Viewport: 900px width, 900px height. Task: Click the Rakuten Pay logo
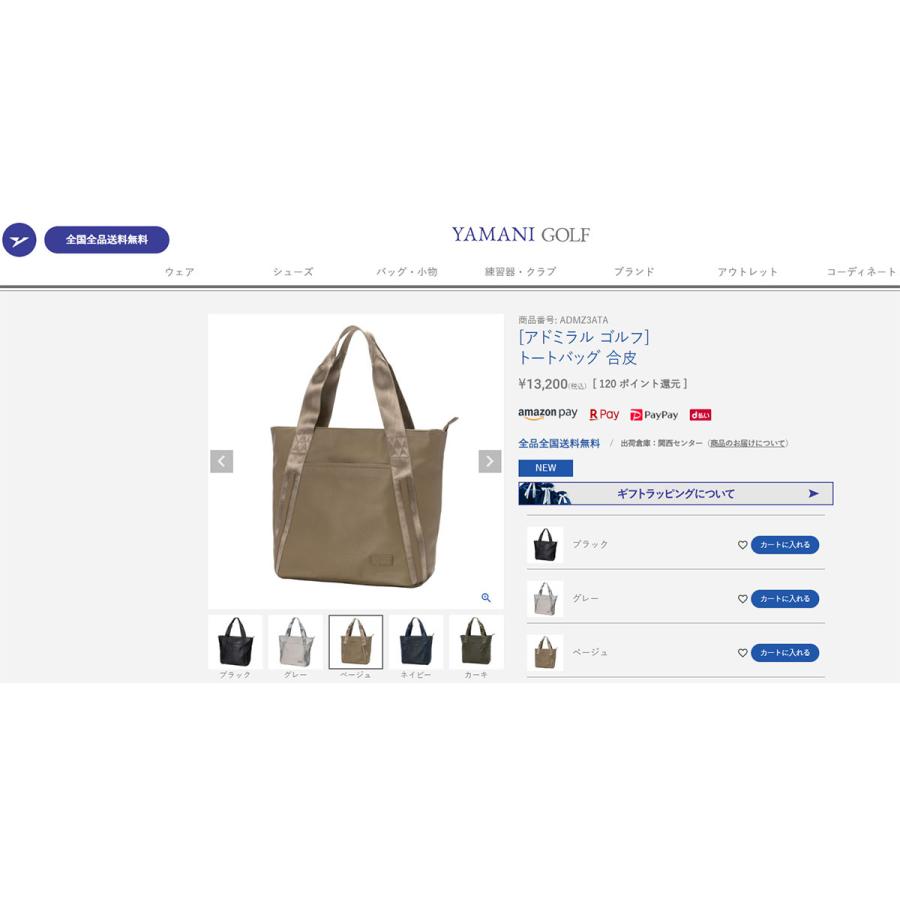[604, 414]
